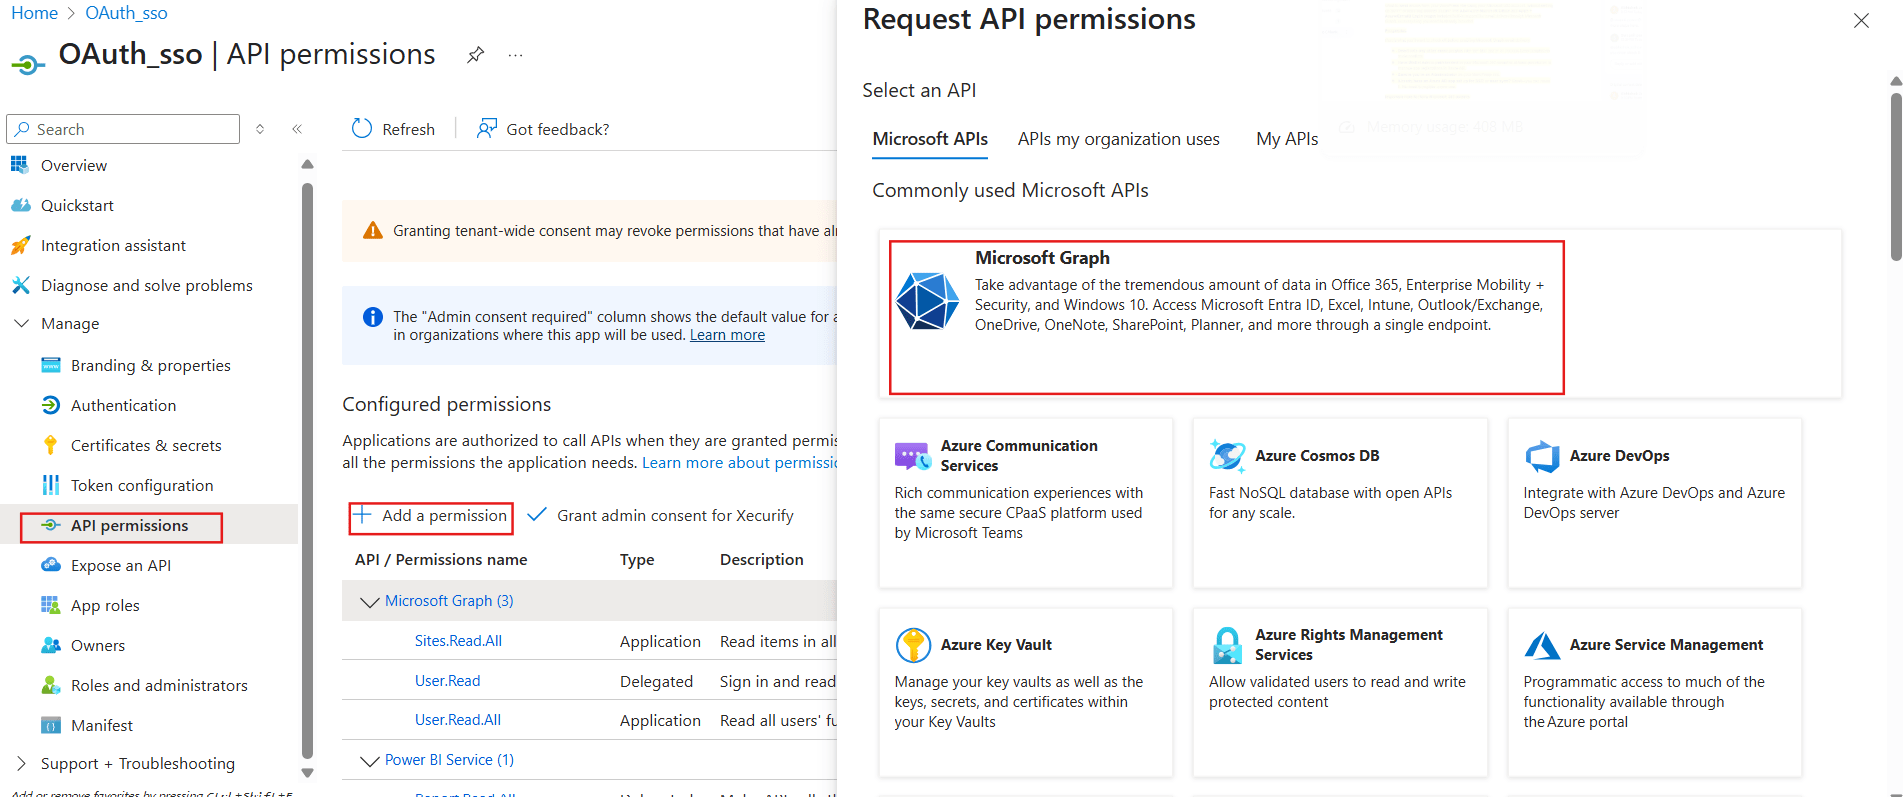Click the API / Permissions name column header
This screenshot has width=1903, height=797.
pyautogui.click(x=441, y=560)
